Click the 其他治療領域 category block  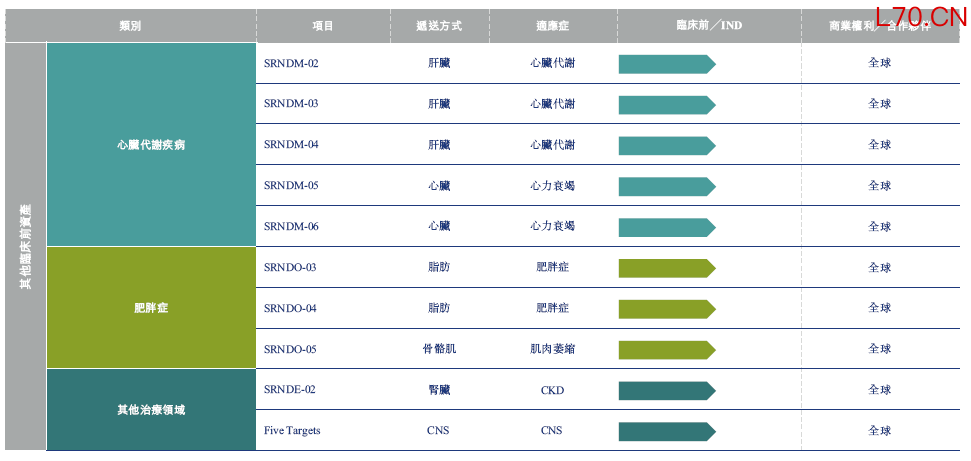coord(151,410)
